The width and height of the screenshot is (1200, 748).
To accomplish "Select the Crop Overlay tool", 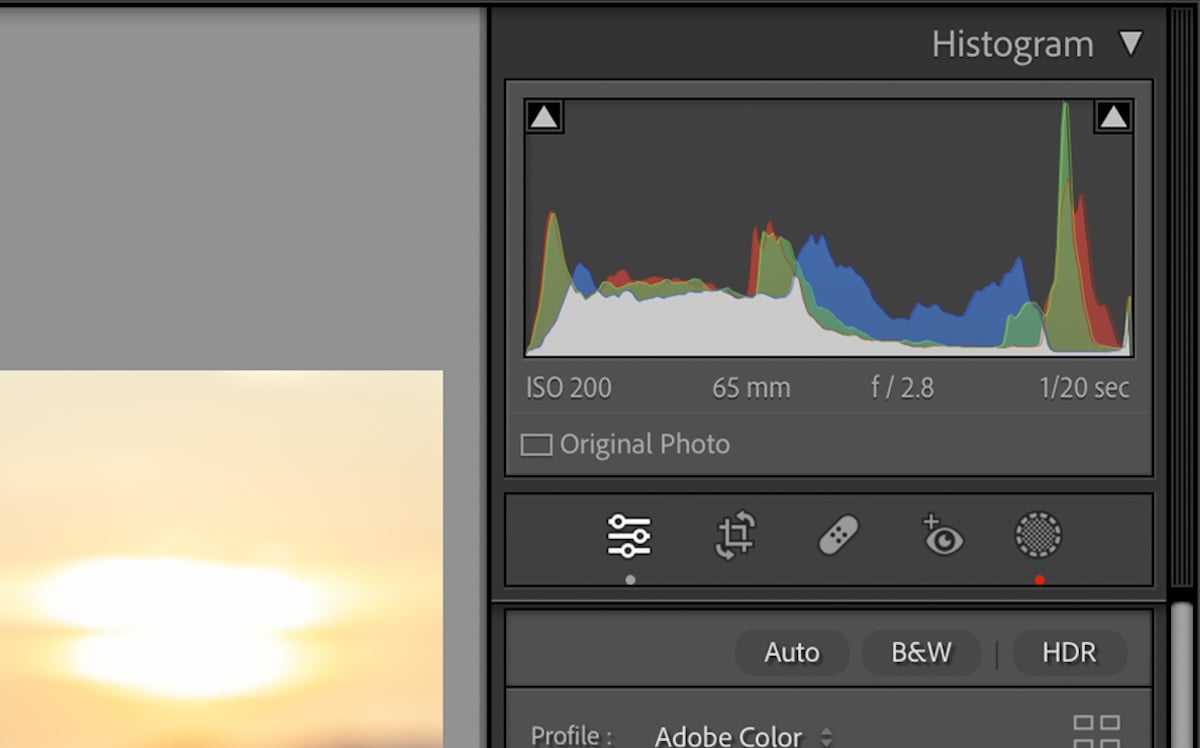I will coord(735,537).
